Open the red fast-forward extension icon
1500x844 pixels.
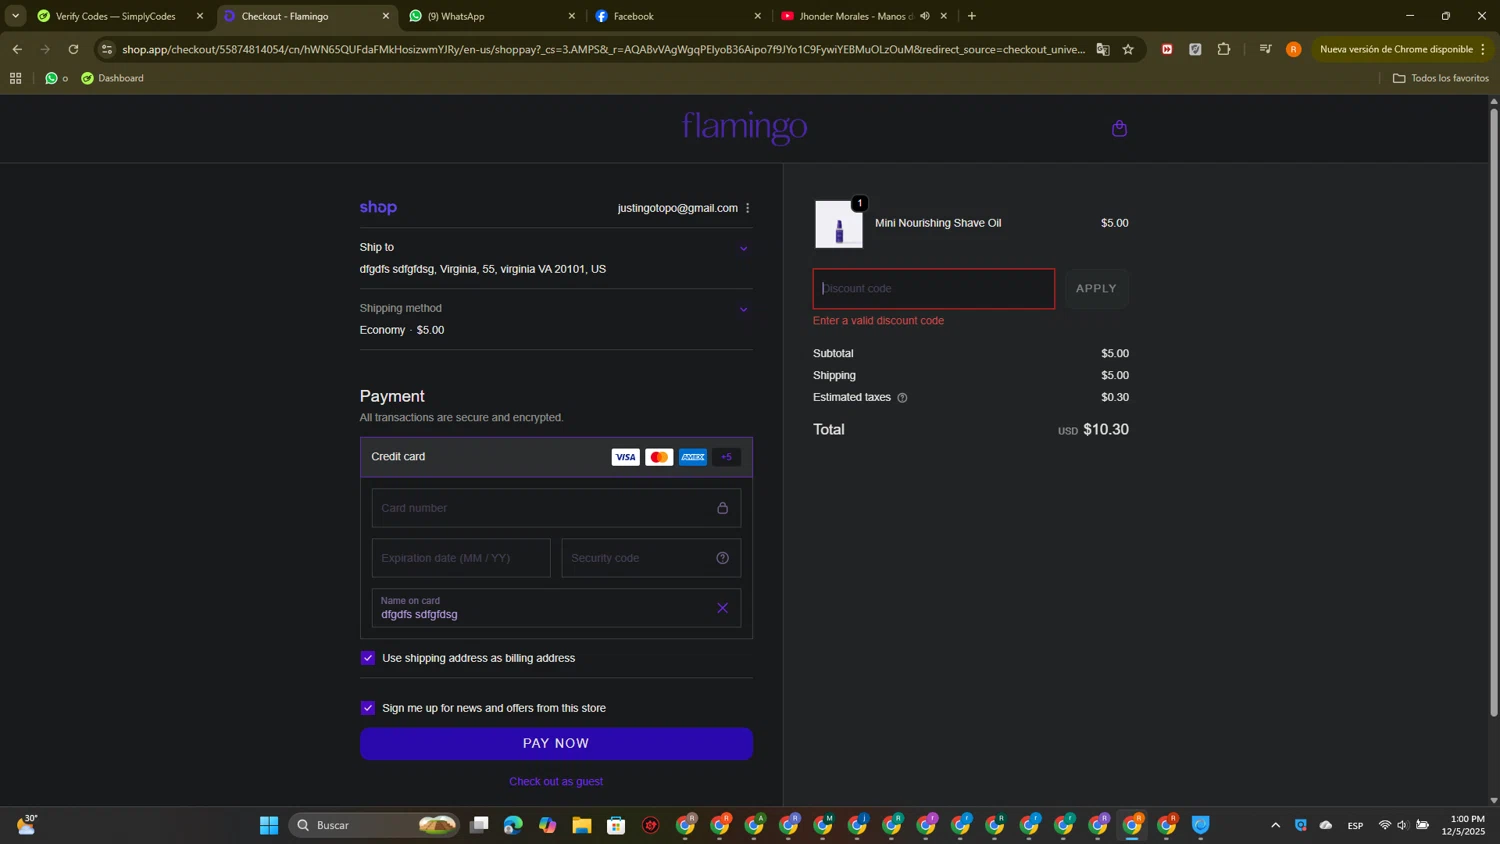coord(1167,49)
